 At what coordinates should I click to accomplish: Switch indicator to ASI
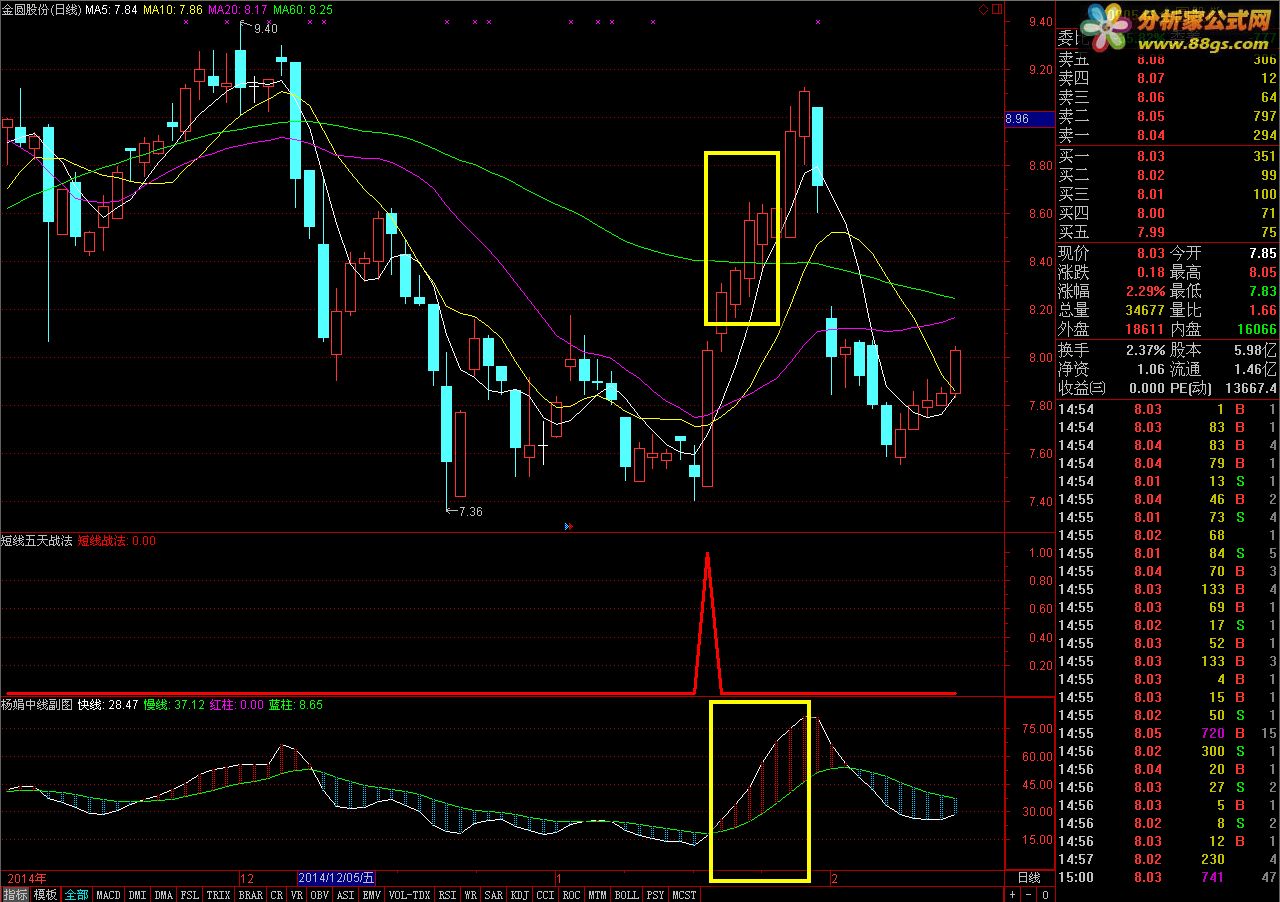click(x=346, y=895)
